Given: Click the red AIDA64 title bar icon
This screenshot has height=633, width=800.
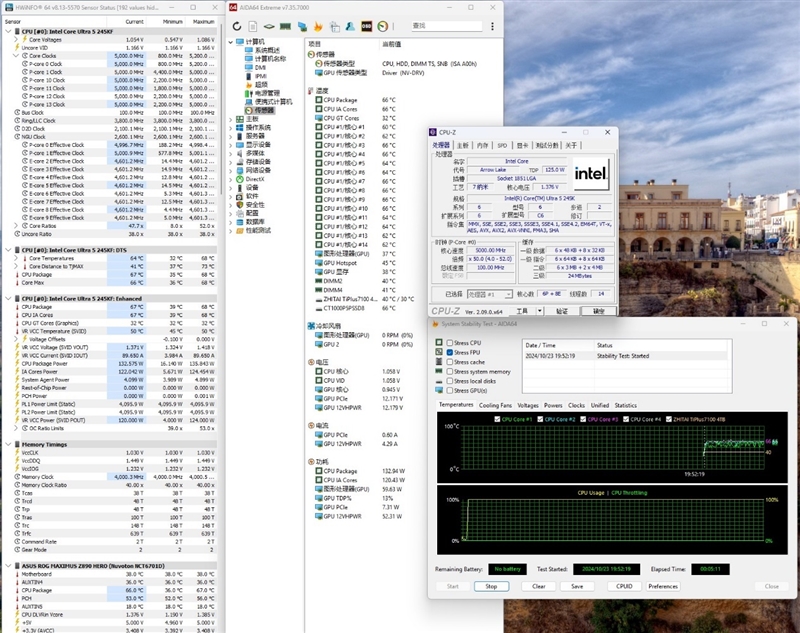Looking at the screenshot, I should pos(233,8).
